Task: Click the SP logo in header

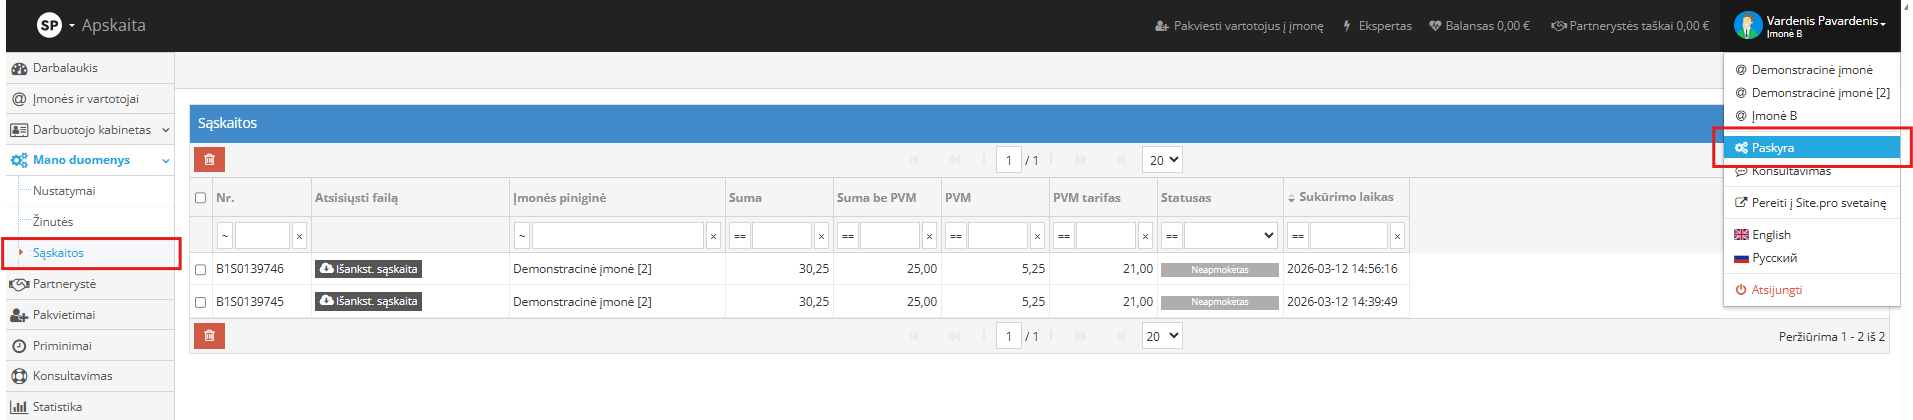Action: [49, 25]
